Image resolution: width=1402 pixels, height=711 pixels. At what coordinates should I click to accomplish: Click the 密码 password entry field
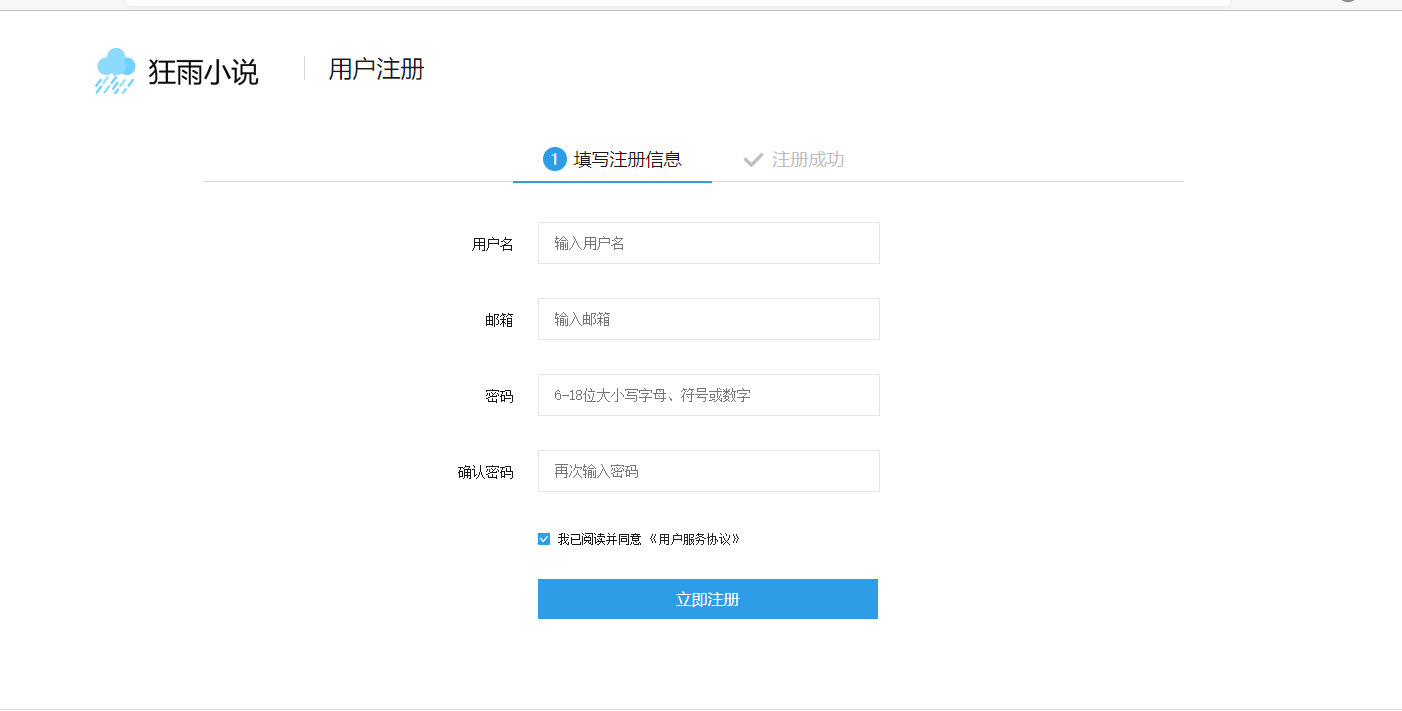708,394
